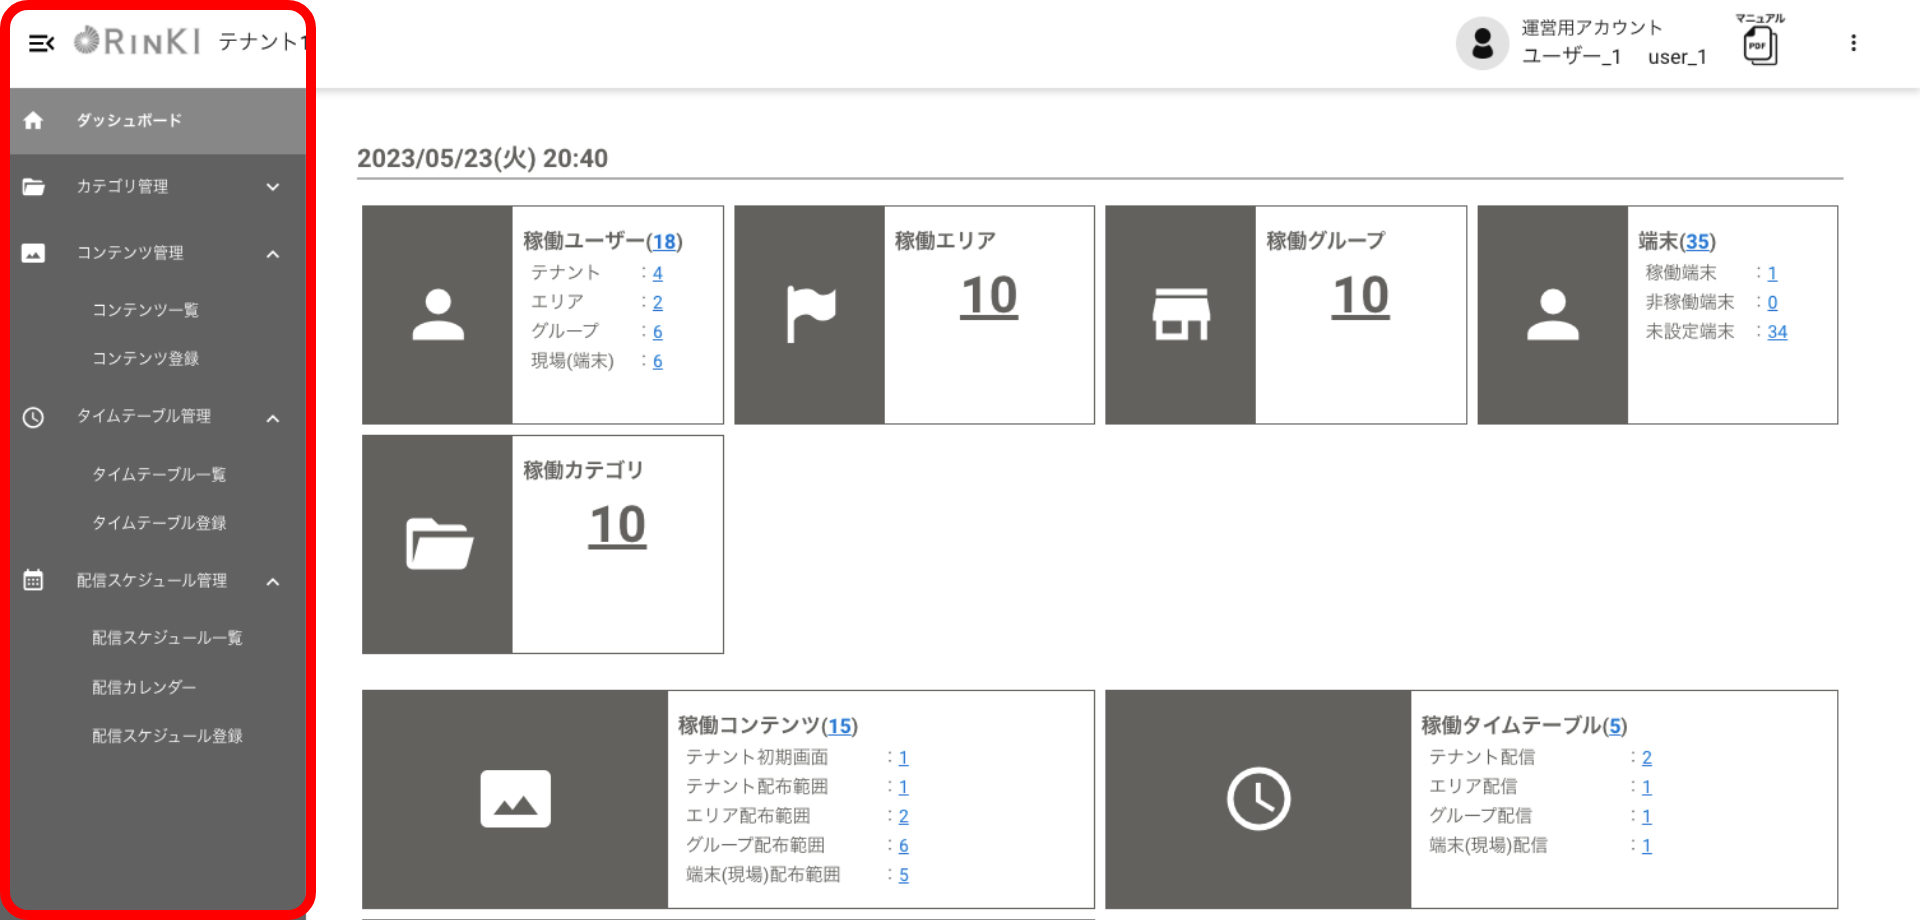Open 配信カレンダー from the sidebar

coord(144,688)
